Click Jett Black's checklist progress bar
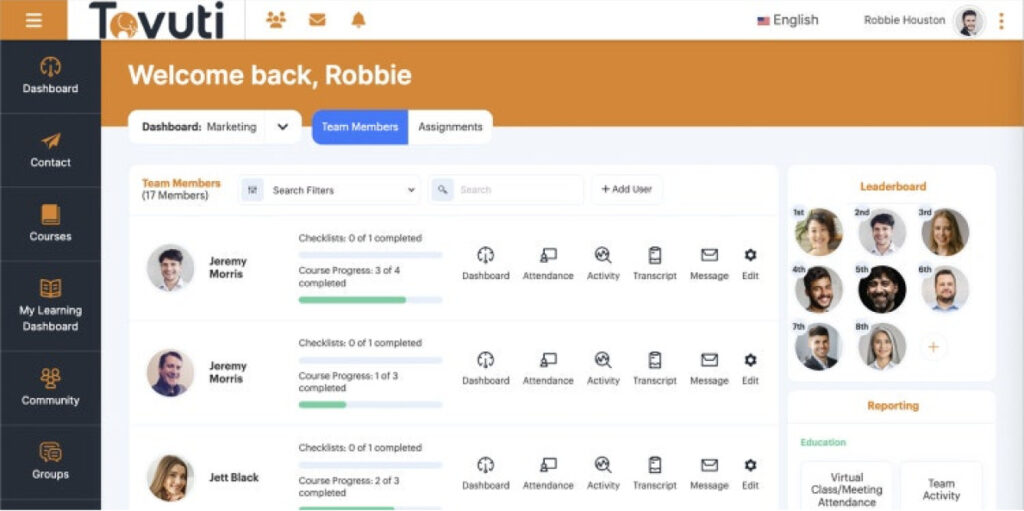This screenshot has height=511, width=1024. pos(370,465)
